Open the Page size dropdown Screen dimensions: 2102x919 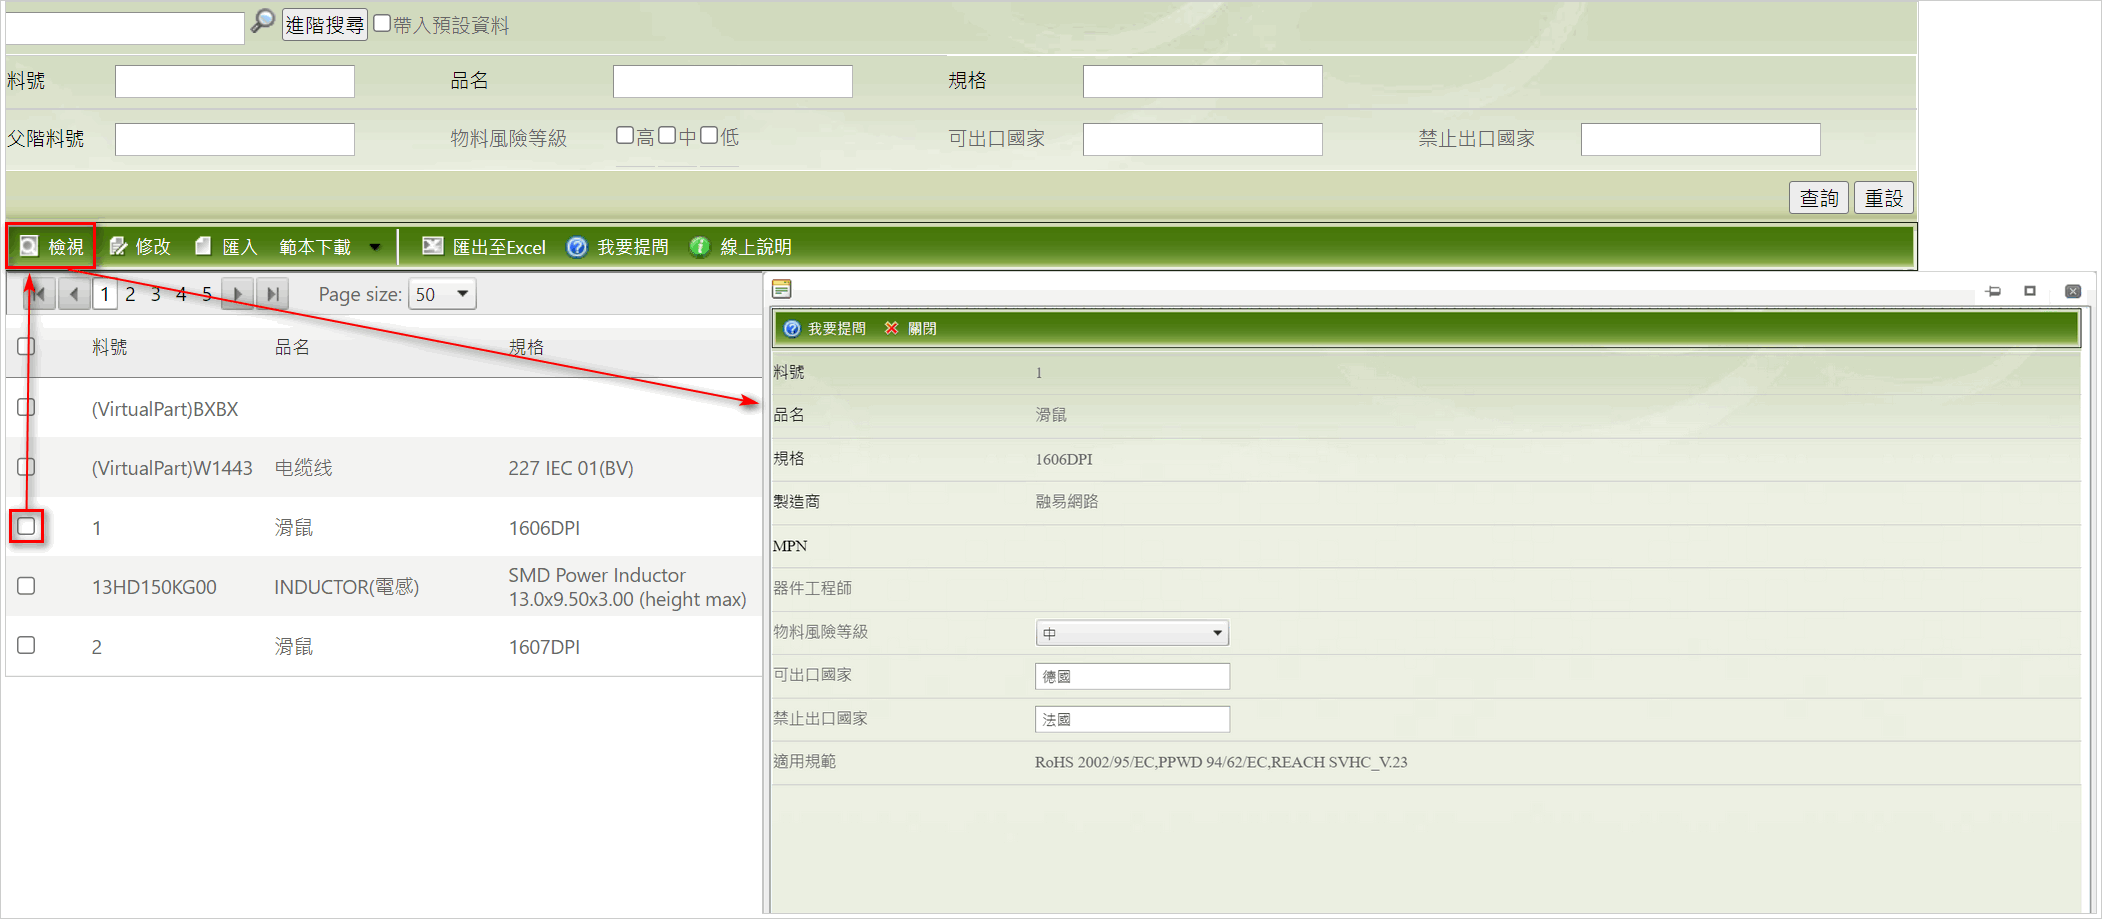[x=442, y=294]
